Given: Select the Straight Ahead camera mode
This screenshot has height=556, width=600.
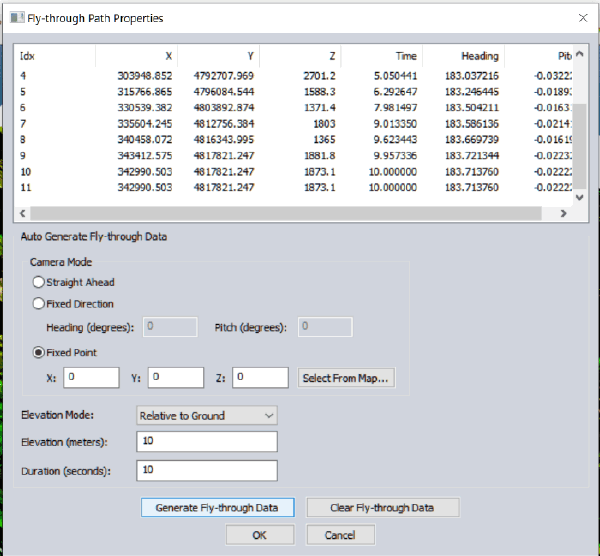Looking at the screenshot, I should pyautogui.click(x=39, y=282).
